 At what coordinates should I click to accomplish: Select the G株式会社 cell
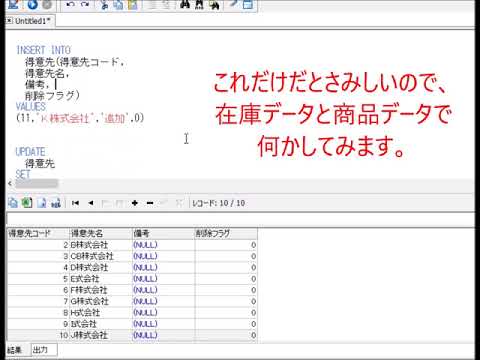click(100, 301)
